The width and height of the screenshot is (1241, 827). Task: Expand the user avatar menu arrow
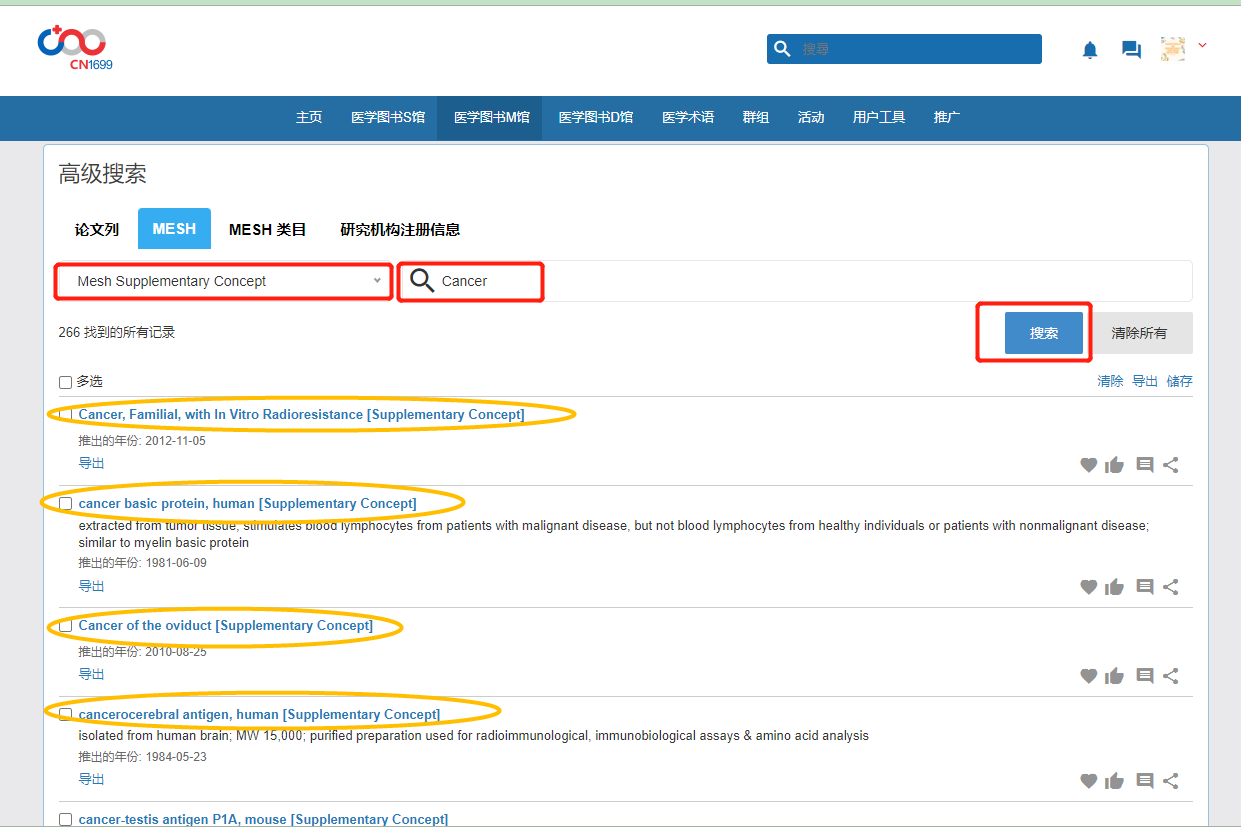[x=1202, y=45]
